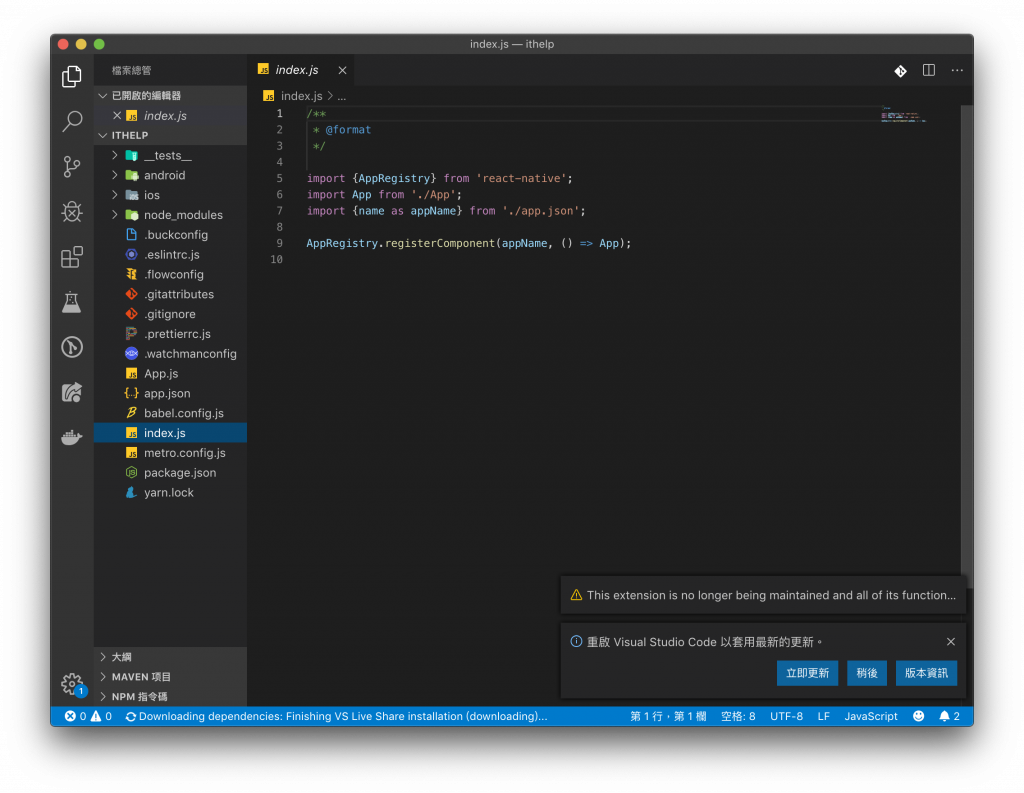The image size is (1024, 793).
Task: Change indentation via 空格: 8 status item
Action: (x=738, y=717)
